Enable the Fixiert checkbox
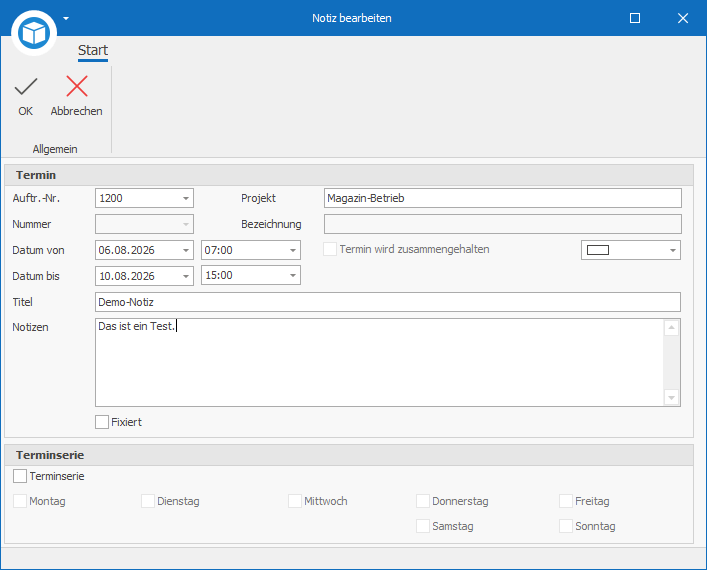Viewport: 707px width, 570px height. (102, 422)
